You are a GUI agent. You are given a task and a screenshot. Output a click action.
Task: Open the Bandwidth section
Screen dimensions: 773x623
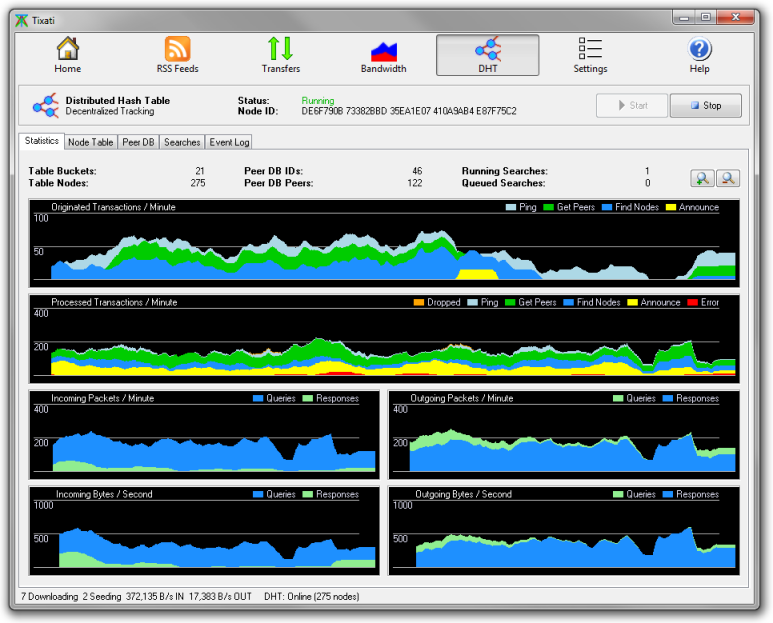click(x=384, y=55)
